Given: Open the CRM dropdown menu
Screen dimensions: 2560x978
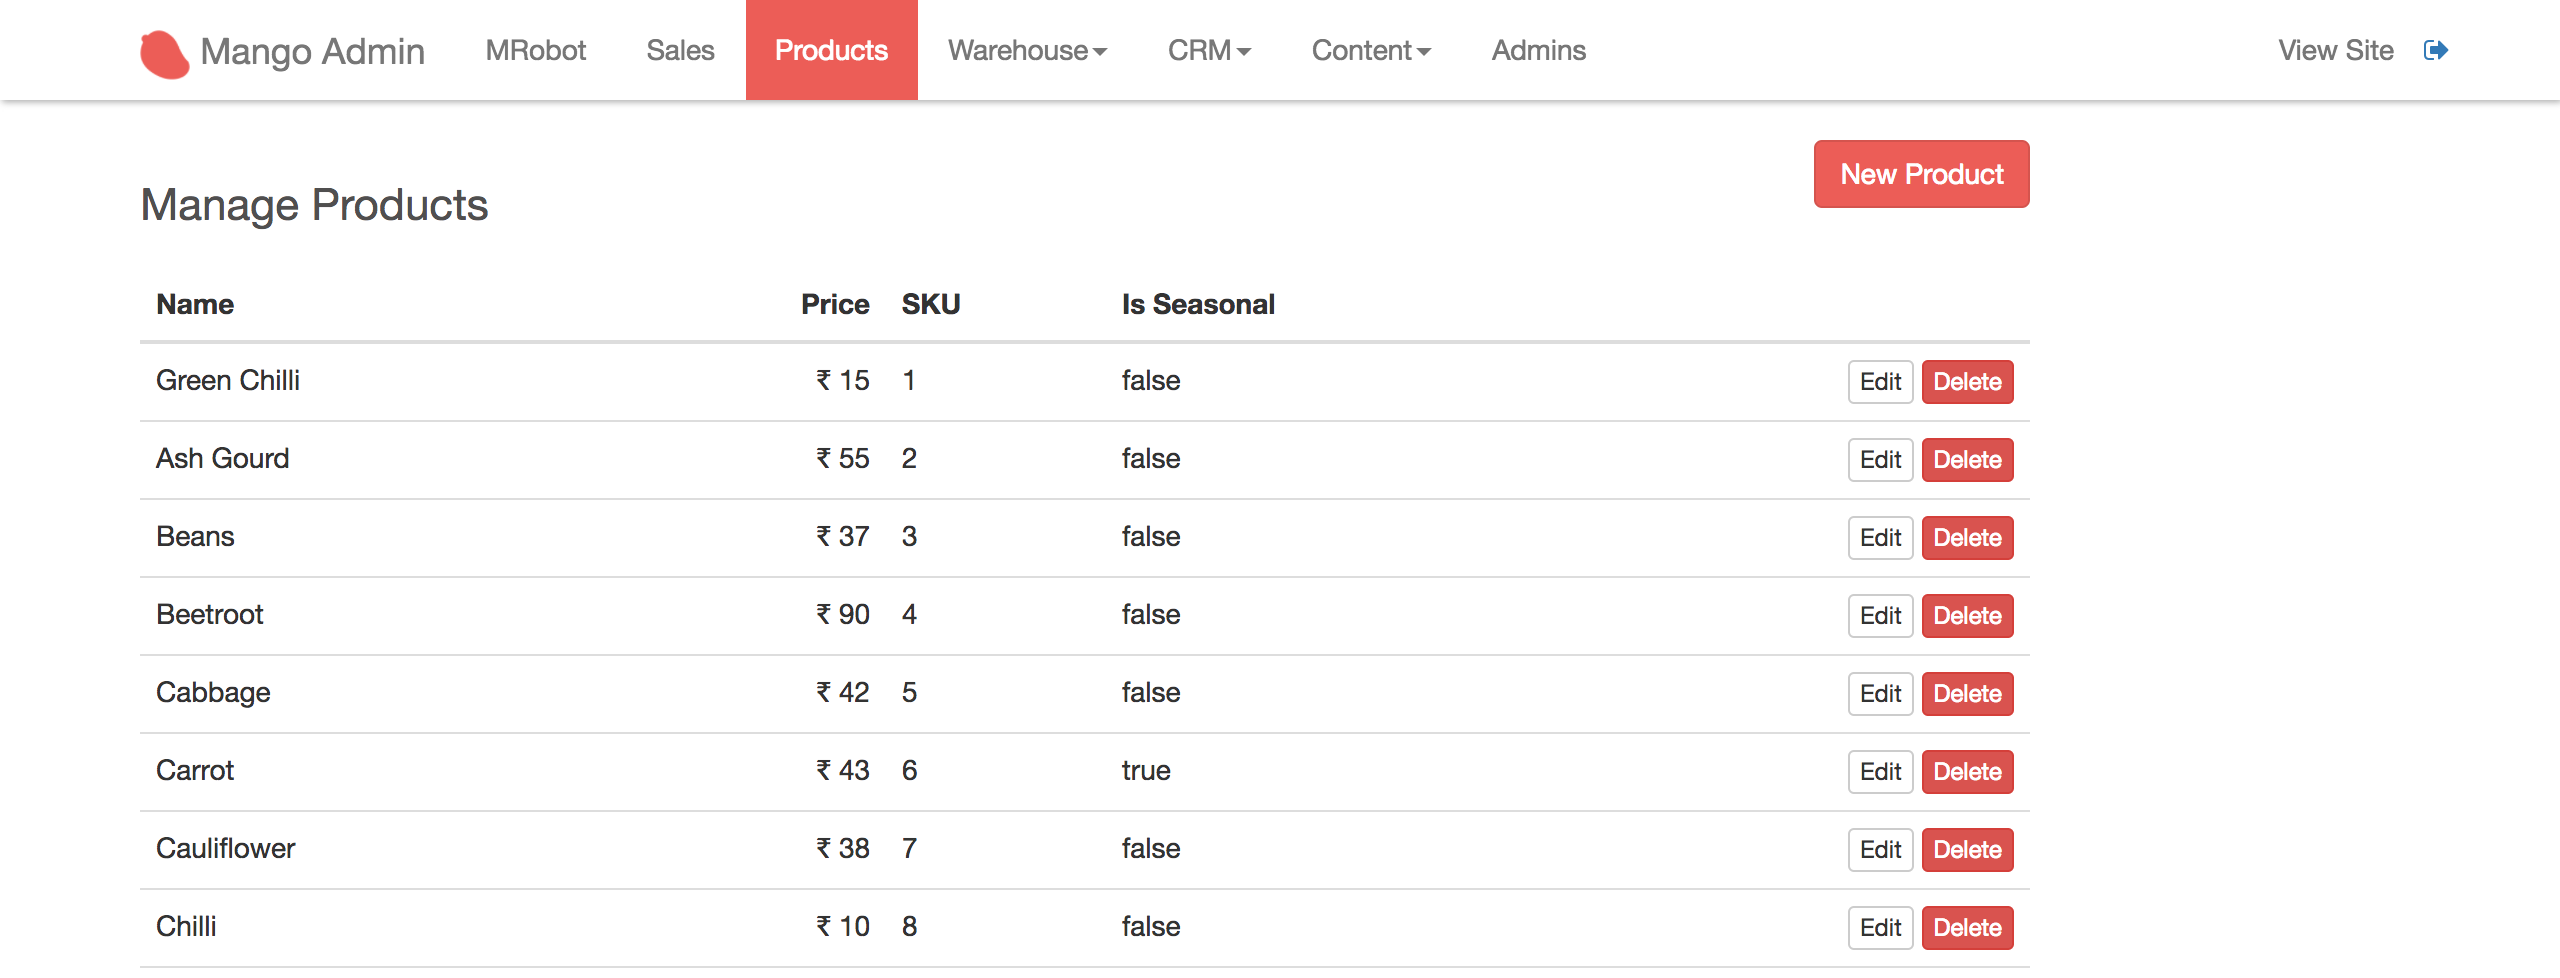Looking at the screenshot, I should pyautogui.click(x=1209, y=50).
